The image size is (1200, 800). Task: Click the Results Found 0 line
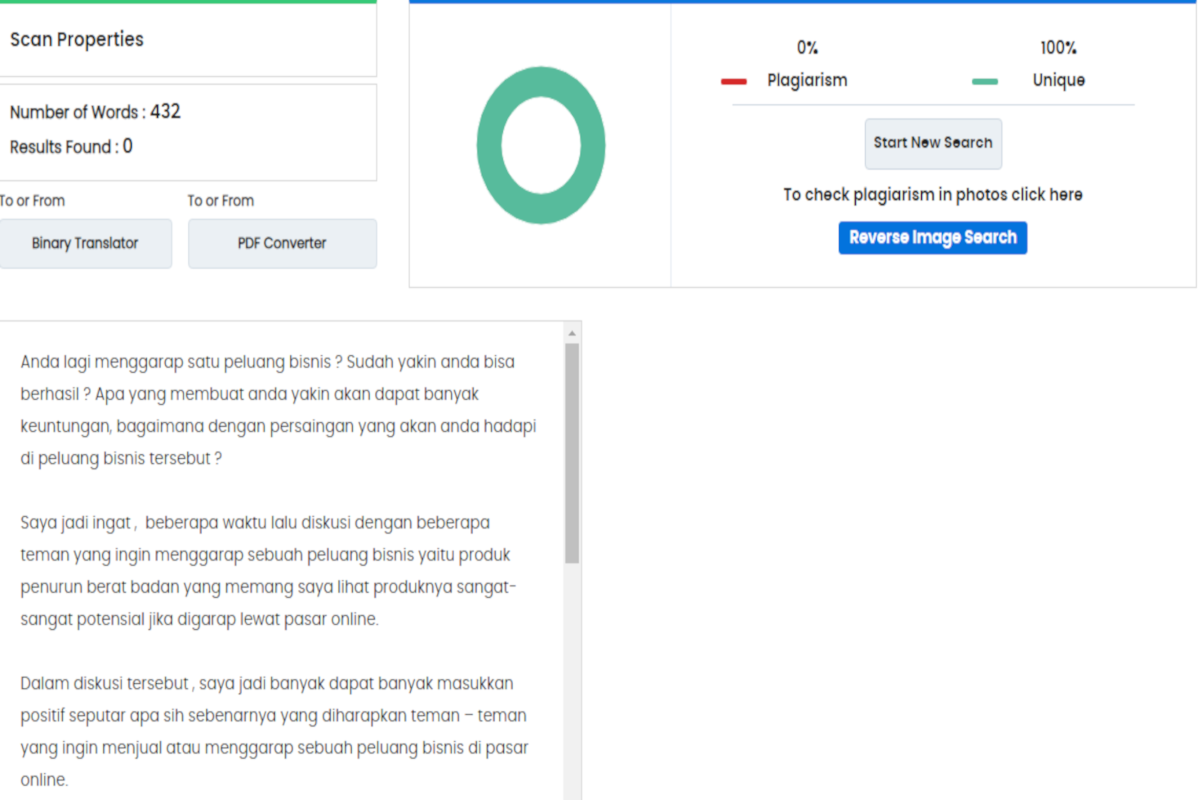click(x=71, y=147)
